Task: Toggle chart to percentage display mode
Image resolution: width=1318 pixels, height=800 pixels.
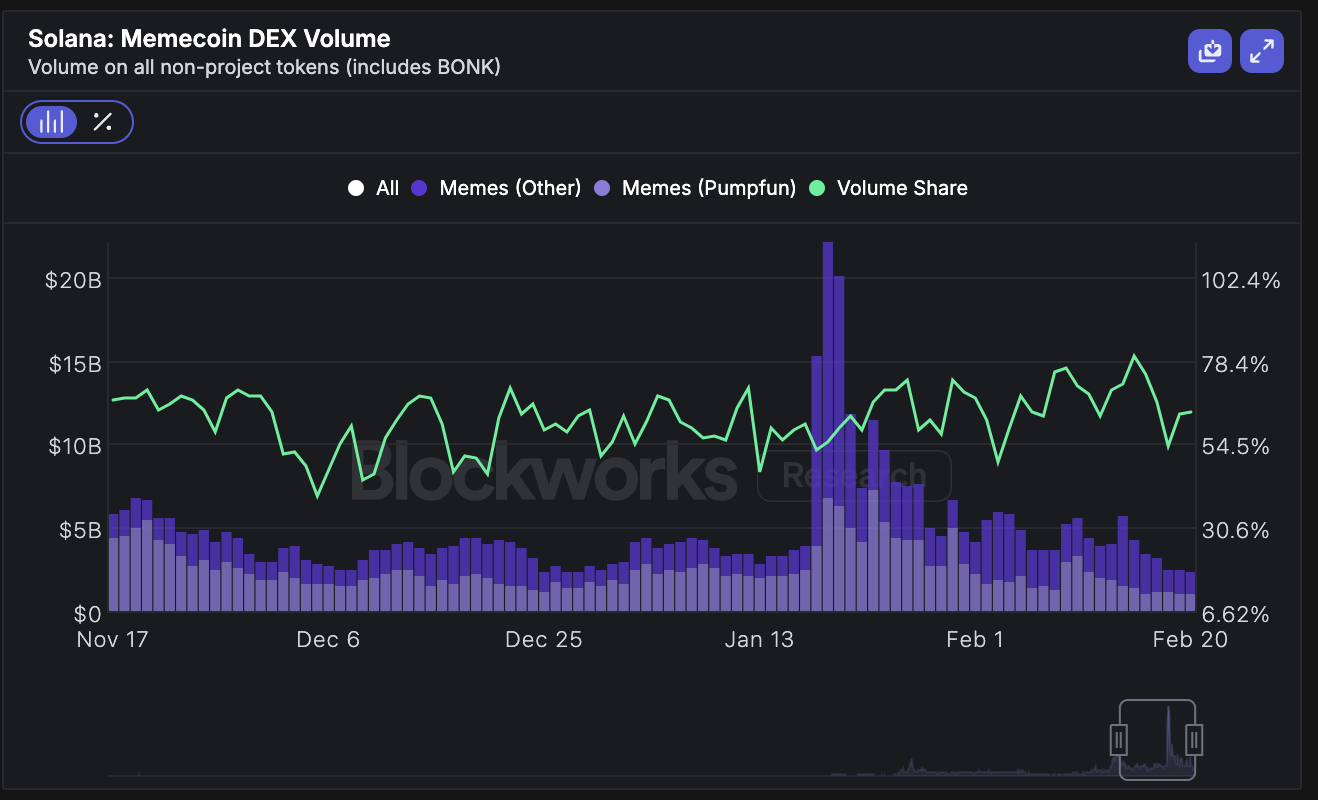Action: click(x=103, y=121)
